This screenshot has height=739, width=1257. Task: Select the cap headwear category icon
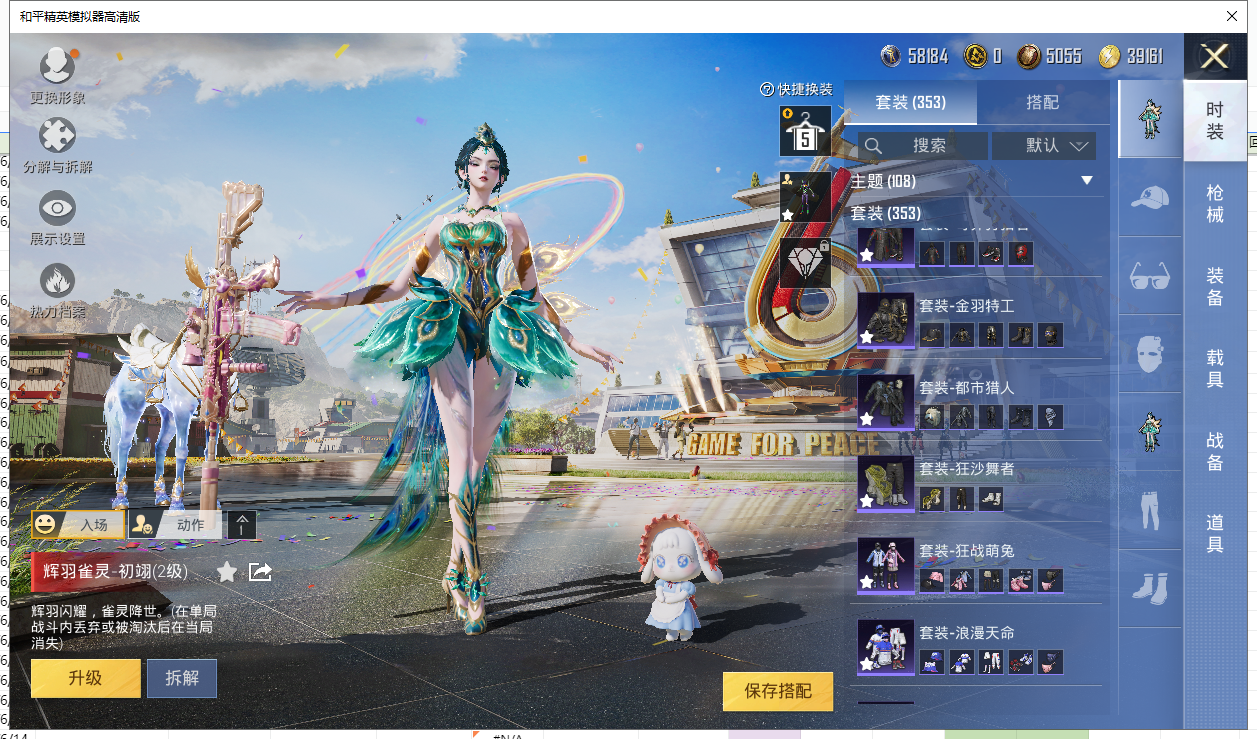(1150, 197)
